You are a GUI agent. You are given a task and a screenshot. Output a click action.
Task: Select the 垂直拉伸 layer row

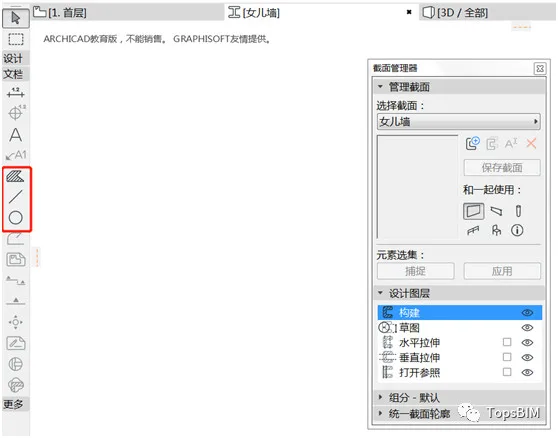(460, 358)
